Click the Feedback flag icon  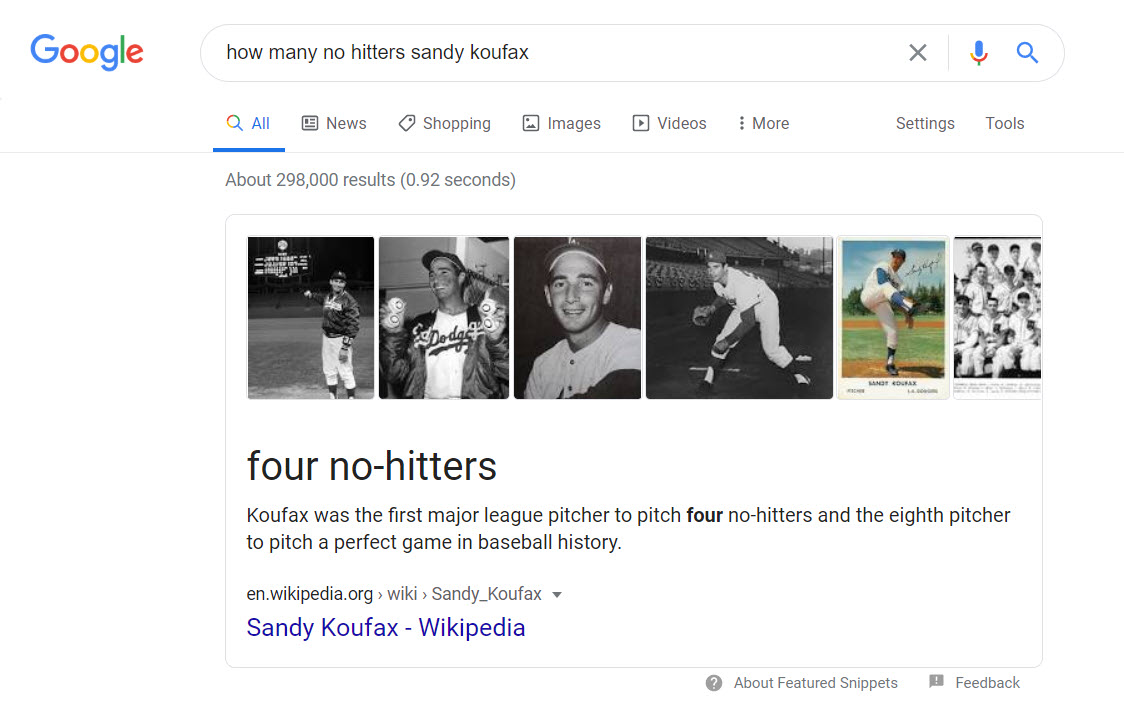[x=936, y=682]
